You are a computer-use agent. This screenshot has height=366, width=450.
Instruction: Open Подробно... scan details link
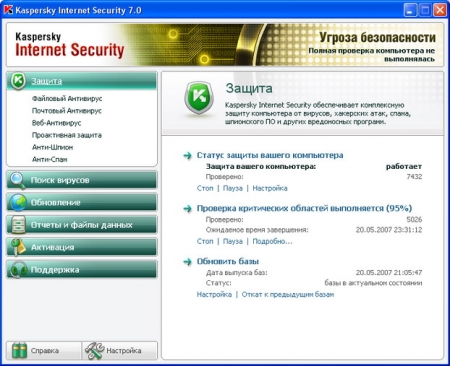pos(272,241)
